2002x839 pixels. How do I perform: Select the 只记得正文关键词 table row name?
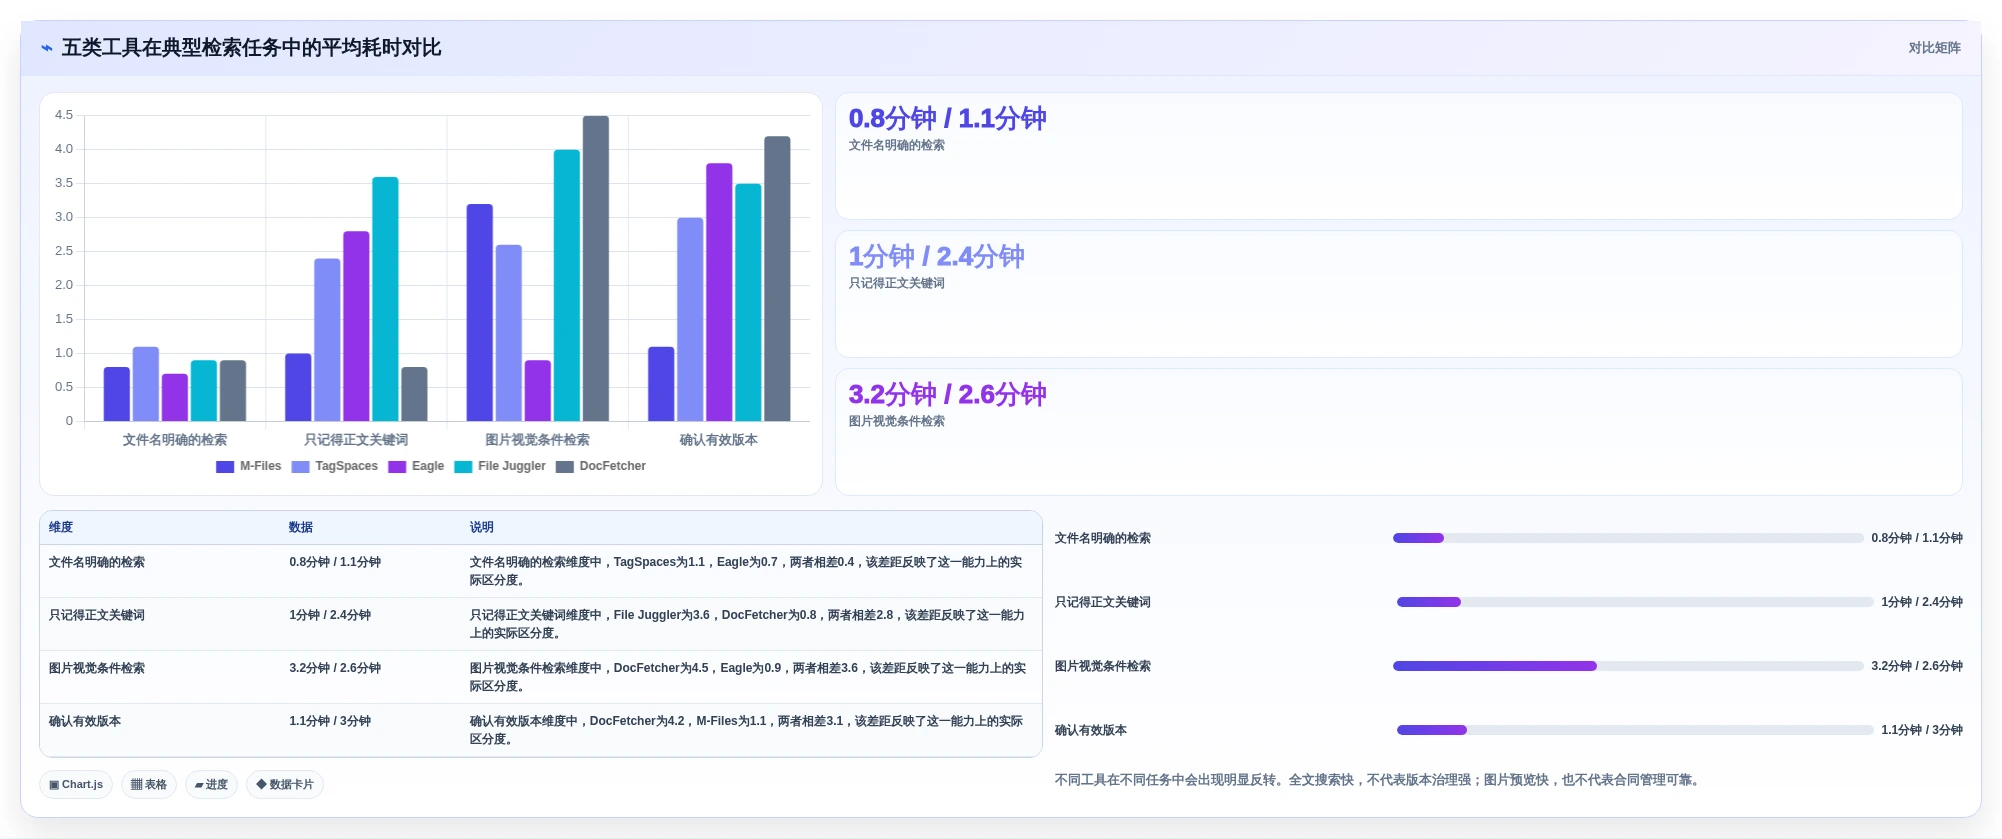click(x=97, y=615)
